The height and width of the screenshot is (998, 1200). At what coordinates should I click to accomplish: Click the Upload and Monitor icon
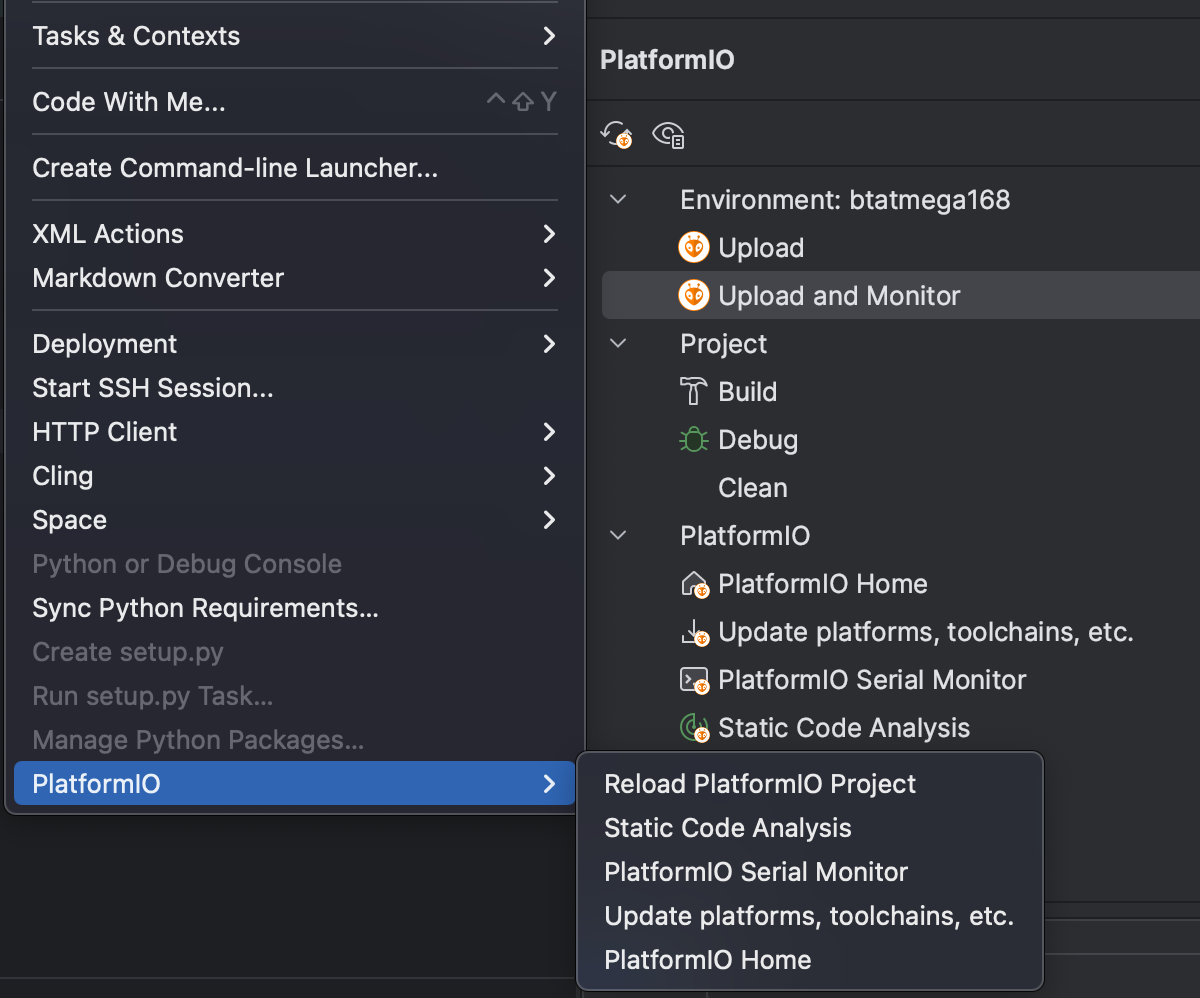click(693, 296)
